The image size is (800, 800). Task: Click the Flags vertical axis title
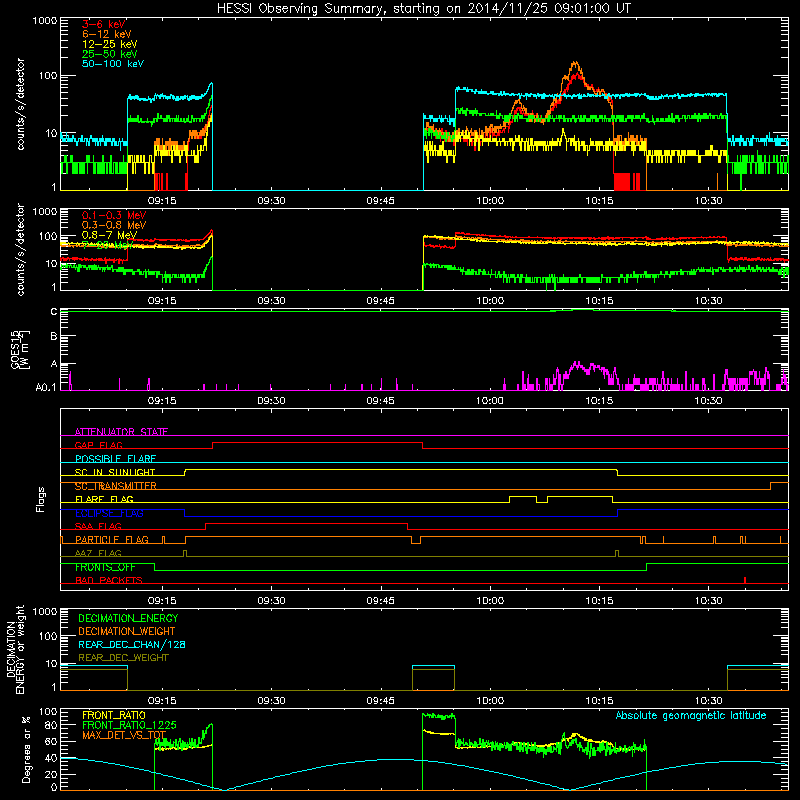41,499
